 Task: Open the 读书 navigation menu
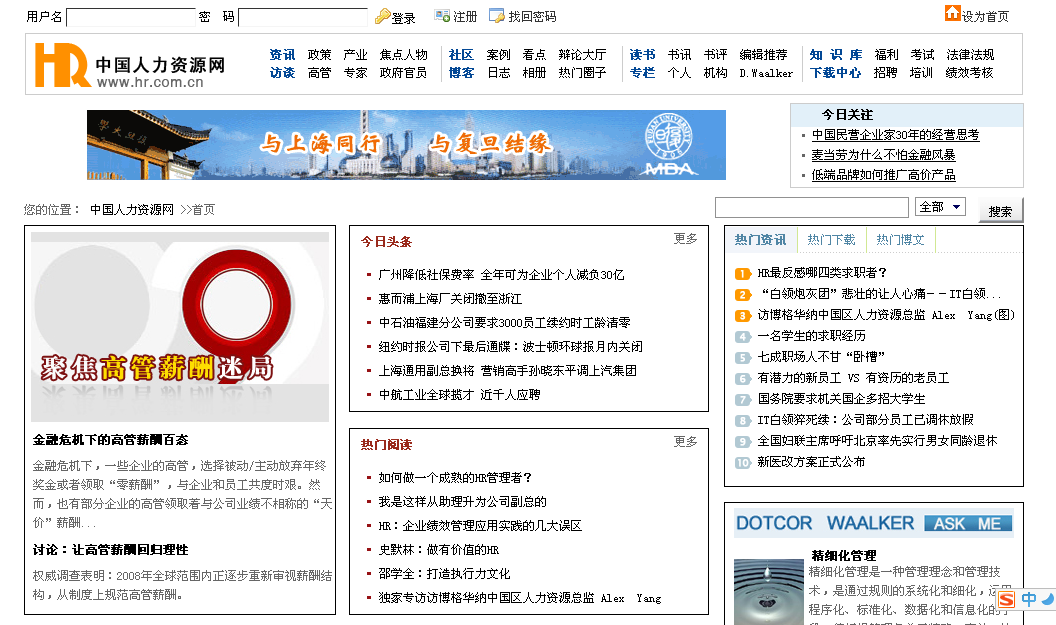[642, 55]
